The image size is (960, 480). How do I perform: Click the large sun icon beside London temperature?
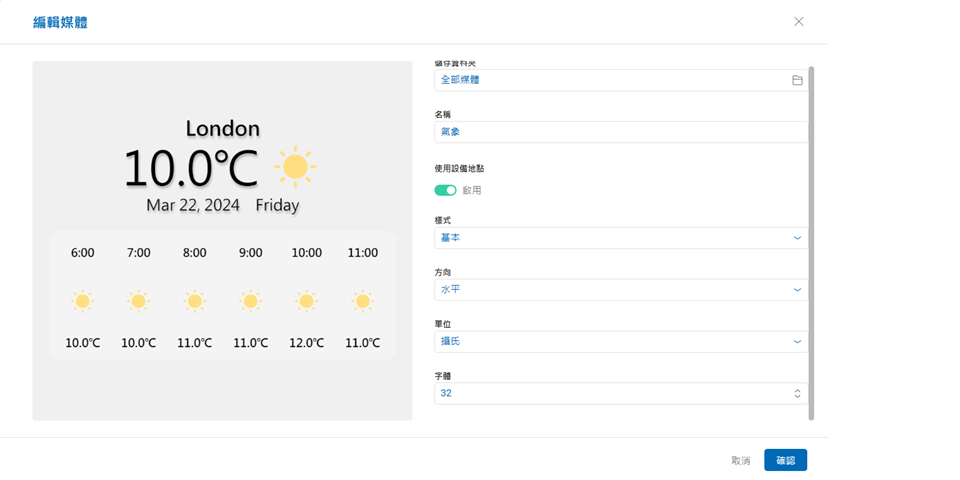295,168
